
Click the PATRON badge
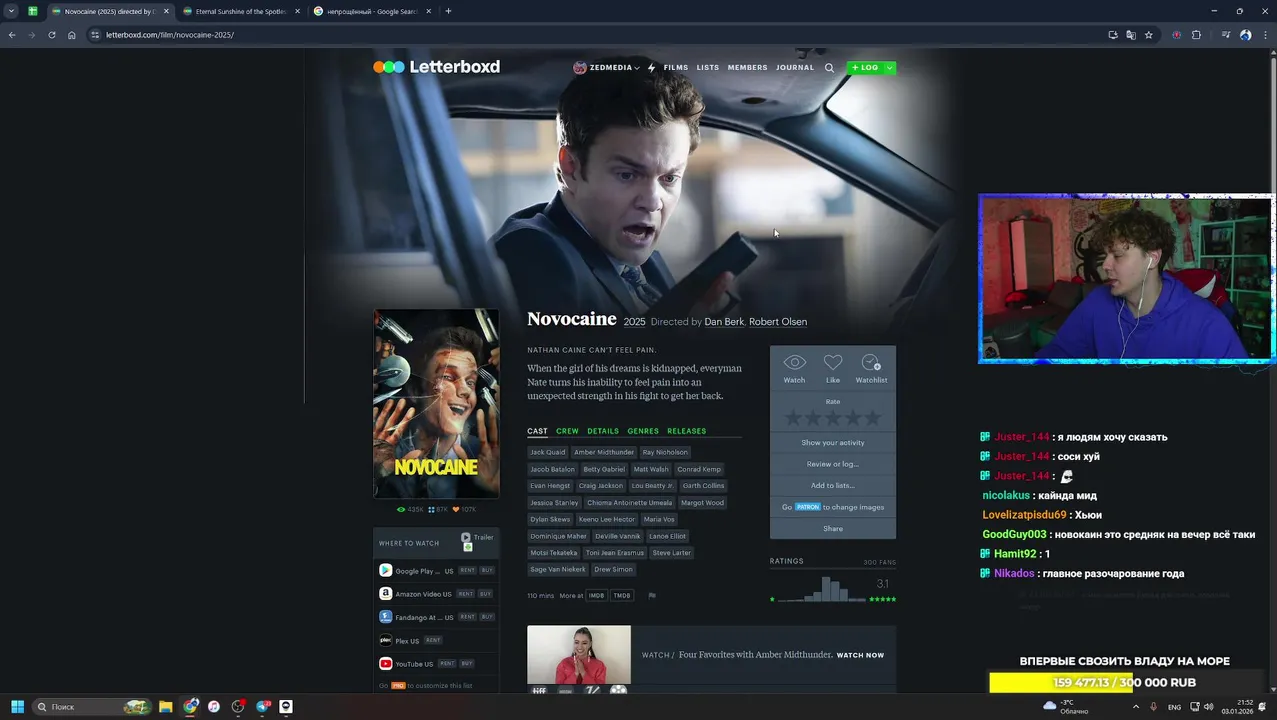808,507
